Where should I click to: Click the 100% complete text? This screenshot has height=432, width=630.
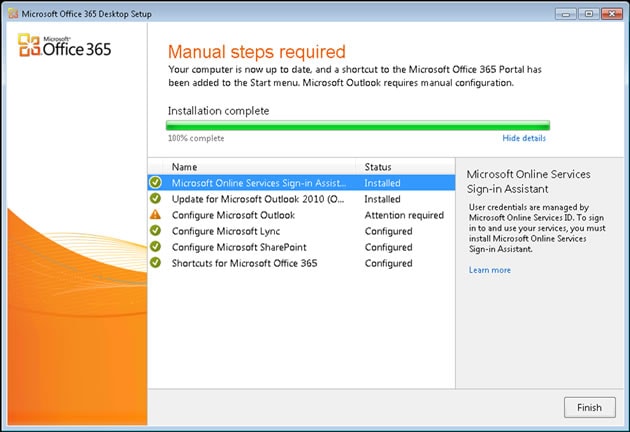click(x=196, y=138)
